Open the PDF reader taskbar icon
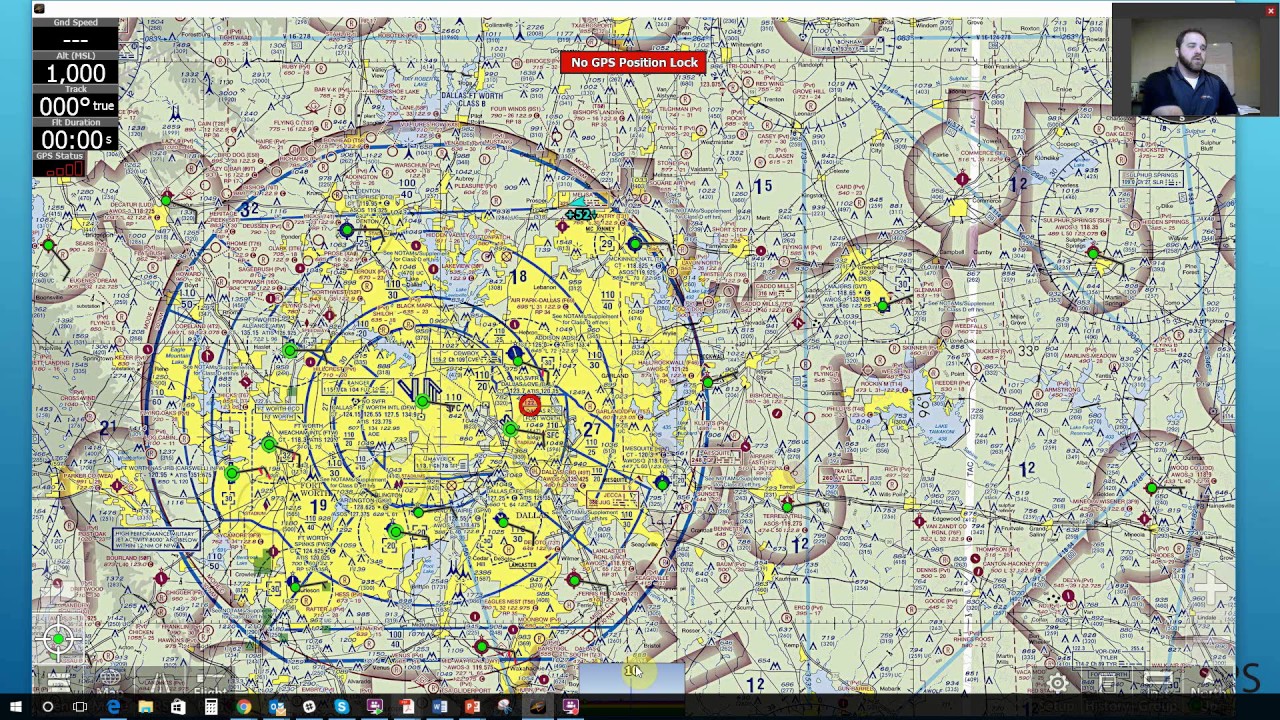1280x720 pixels. [x=407, y=708]
